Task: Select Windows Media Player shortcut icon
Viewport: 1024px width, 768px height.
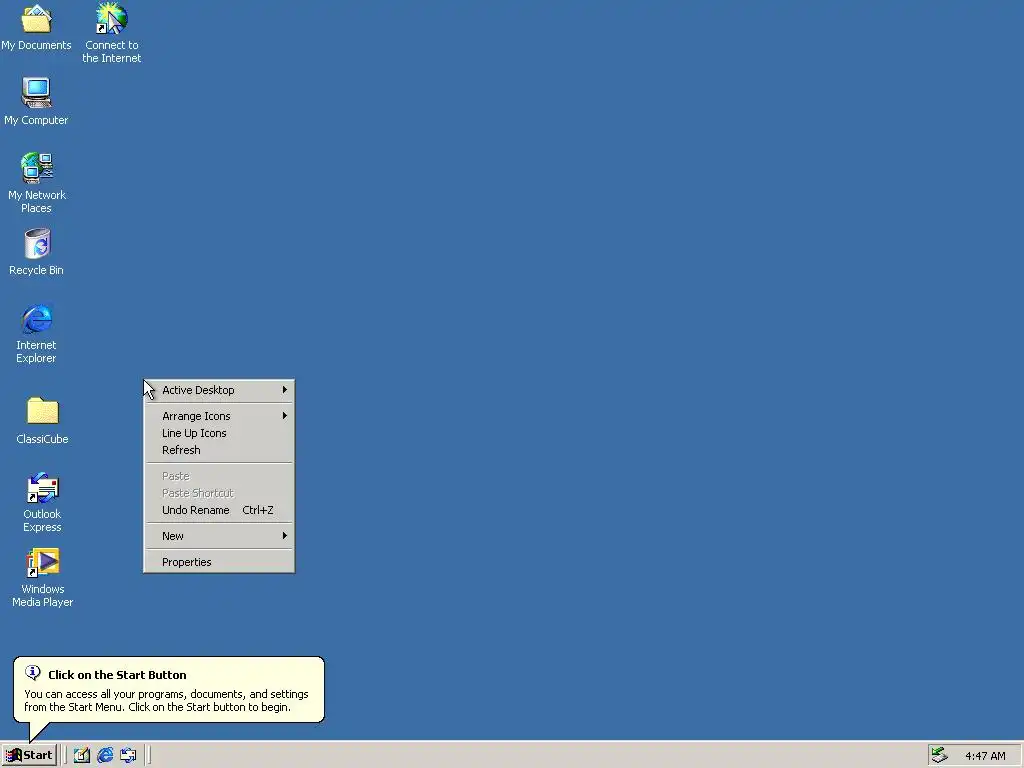Action: coord(42,563)
